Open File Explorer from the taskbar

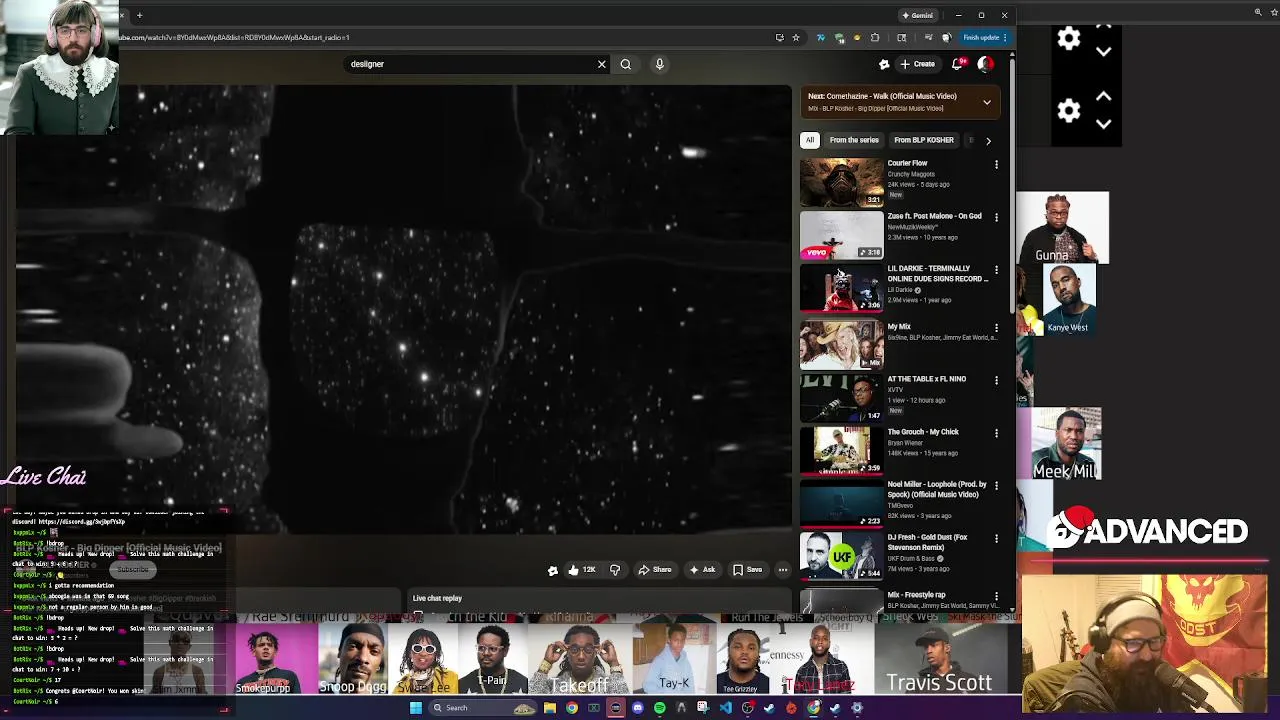coord(550,708)
